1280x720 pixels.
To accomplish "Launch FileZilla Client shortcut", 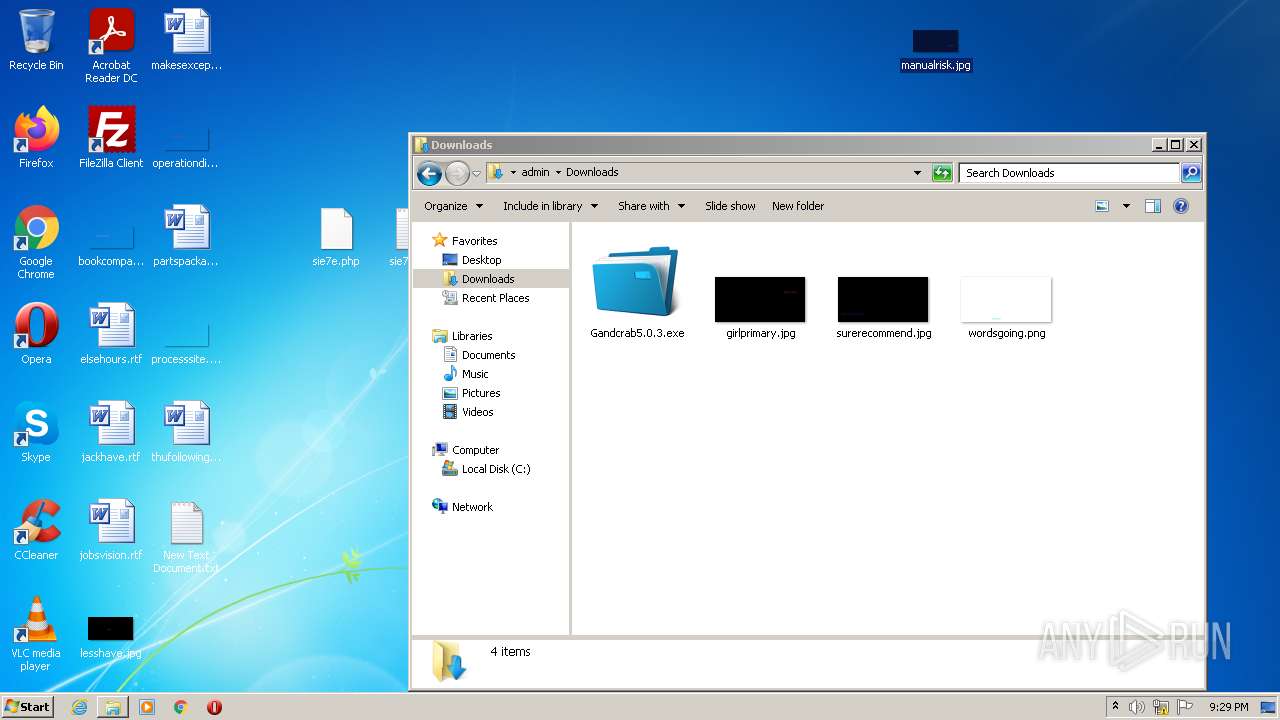I will pyautogui.click(x=111, y=138).
